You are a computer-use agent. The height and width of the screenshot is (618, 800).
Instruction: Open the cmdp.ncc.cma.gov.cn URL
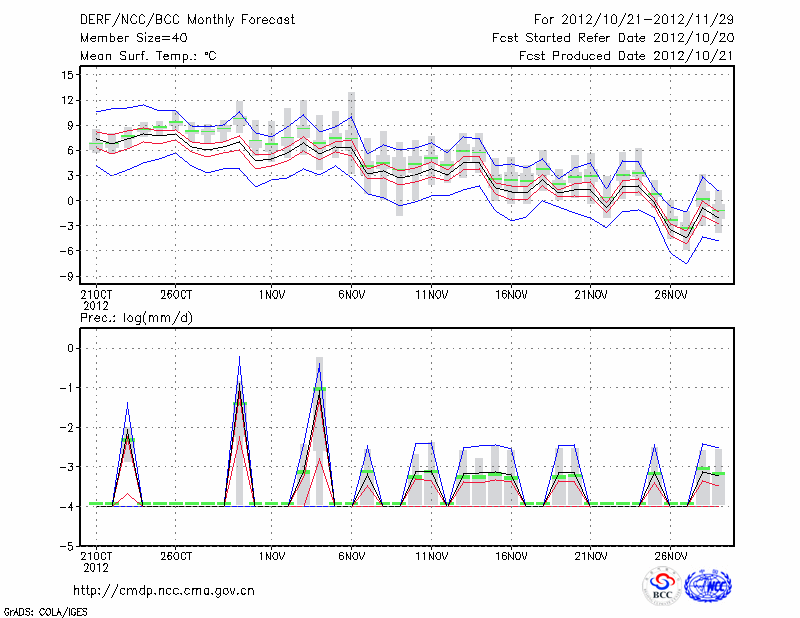pos(164,590)
